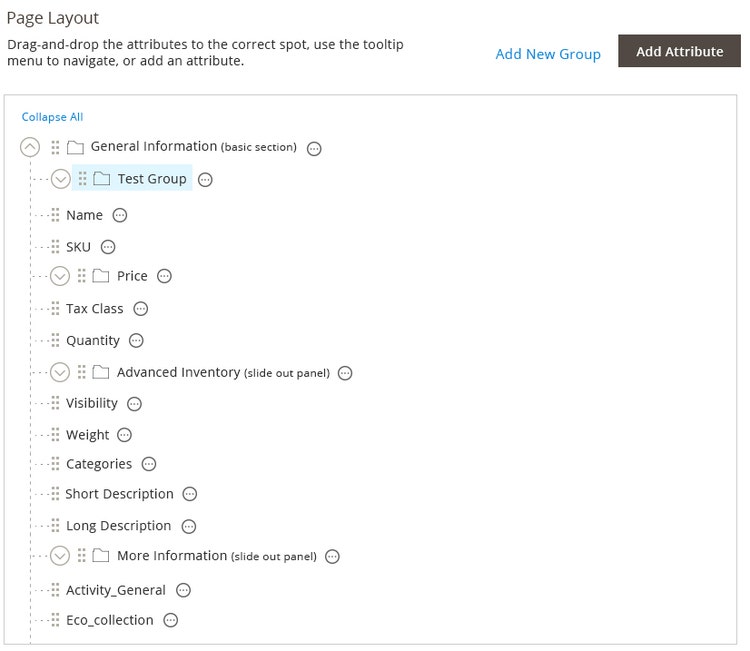Open tooltip menu for General Information
The width and height of the screenshot is (750, 651).
pyautogui.click(x=314, y=148)
